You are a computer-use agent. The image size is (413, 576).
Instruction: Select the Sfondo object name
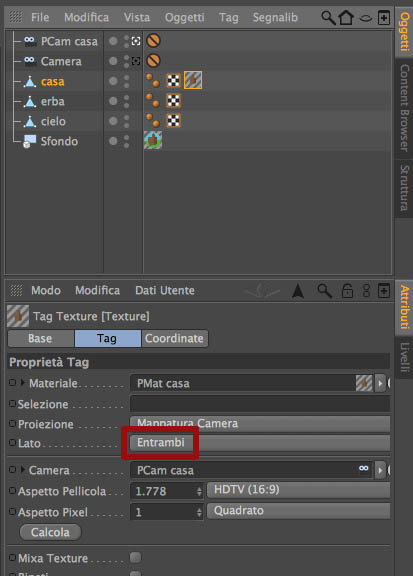(x=59, y=141)
